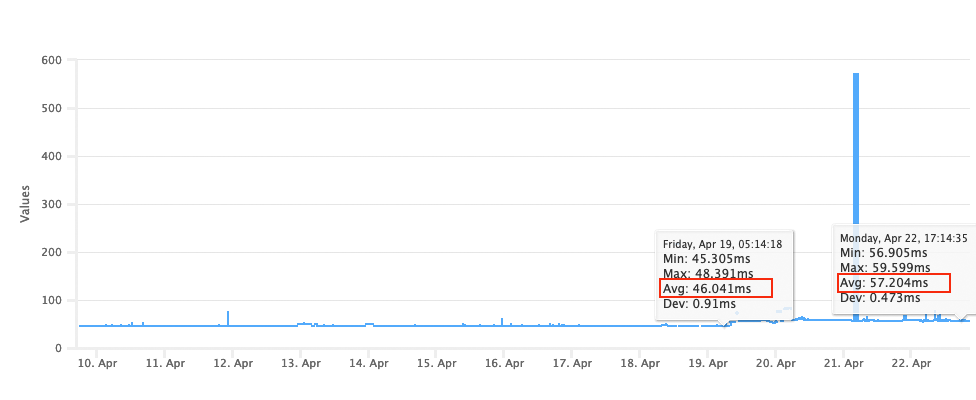Click the 'Min: 45.305ms' tooltip line

[x=699, y=258]
